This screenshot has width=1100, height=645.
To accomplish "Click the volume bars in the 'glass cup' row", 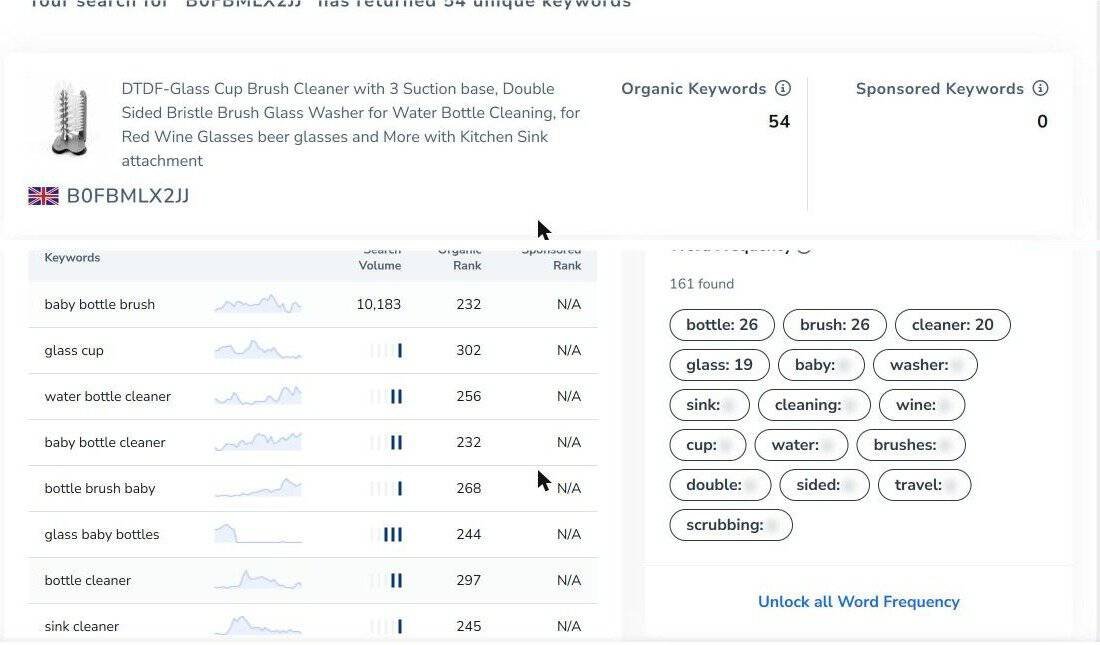I will click(x=386, y=350).
